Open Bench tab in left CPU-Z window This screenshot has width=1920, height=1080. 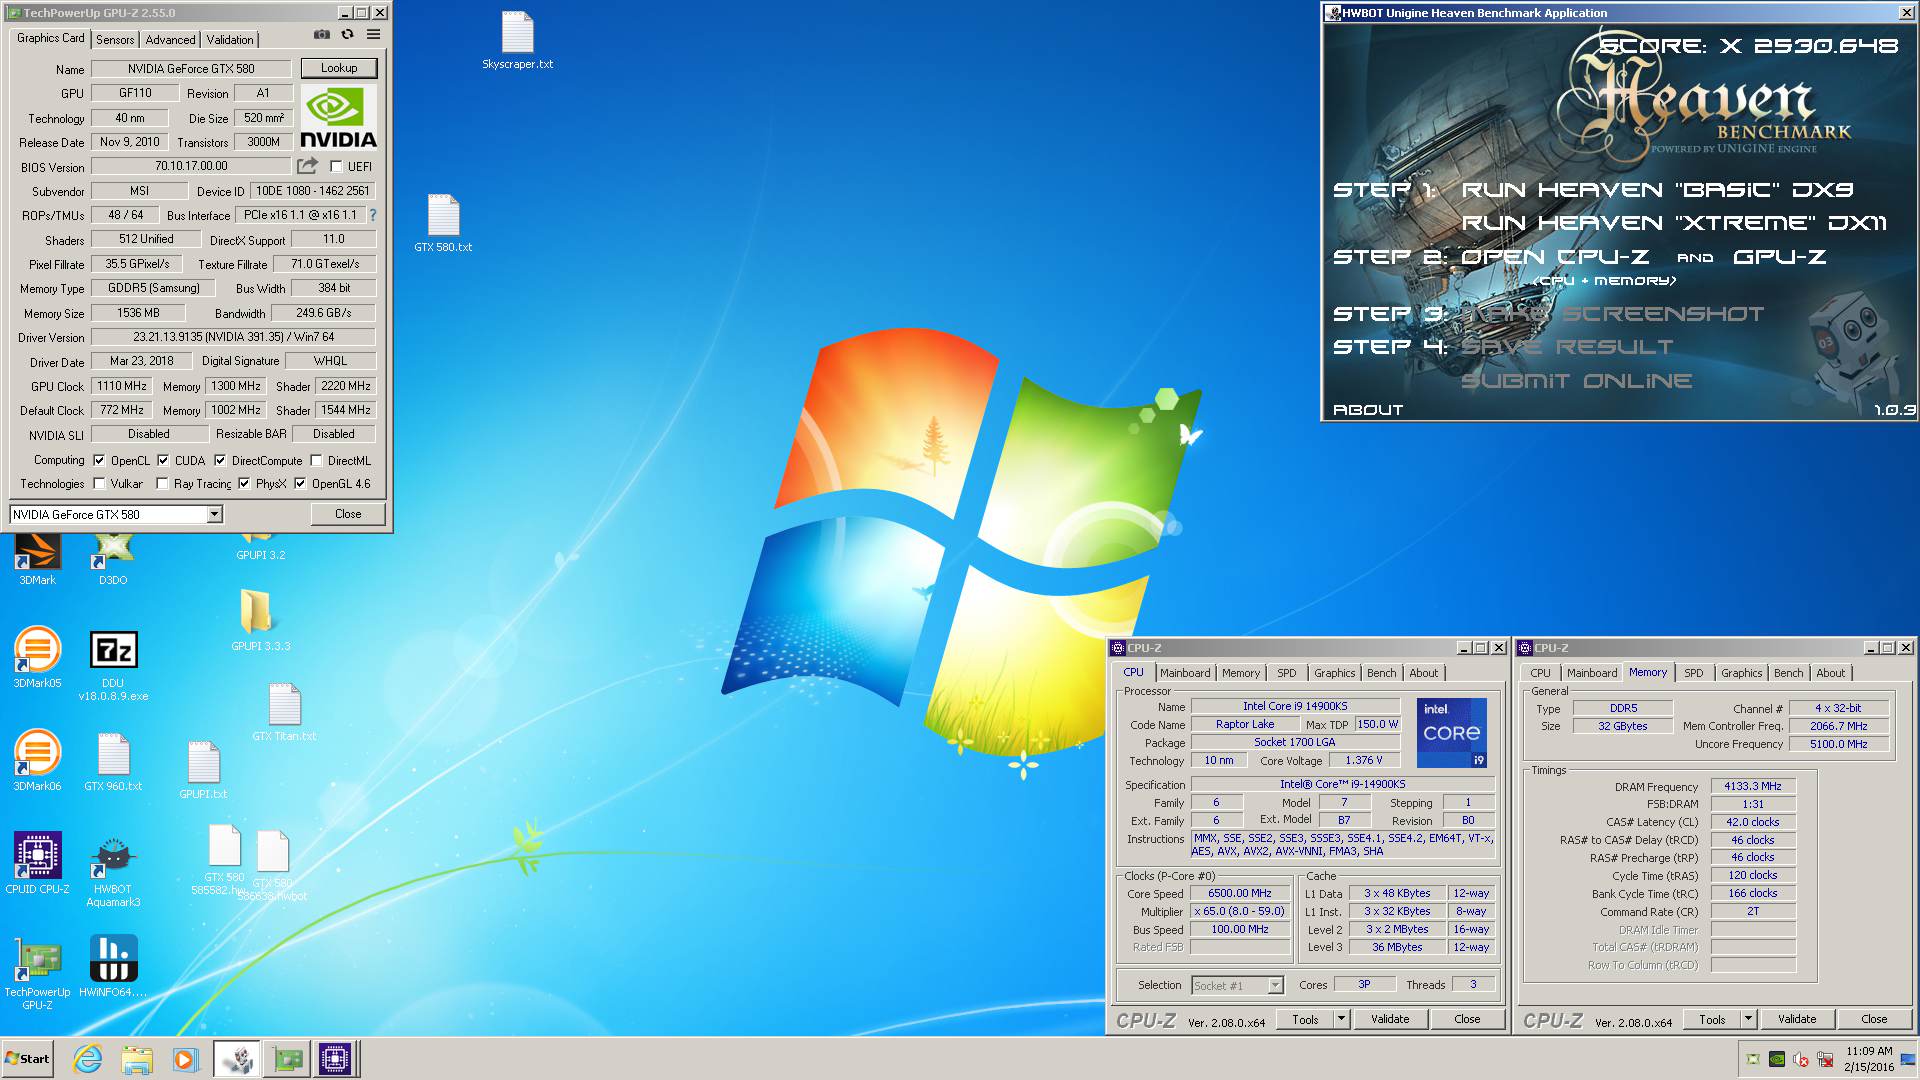(1381, 673)
